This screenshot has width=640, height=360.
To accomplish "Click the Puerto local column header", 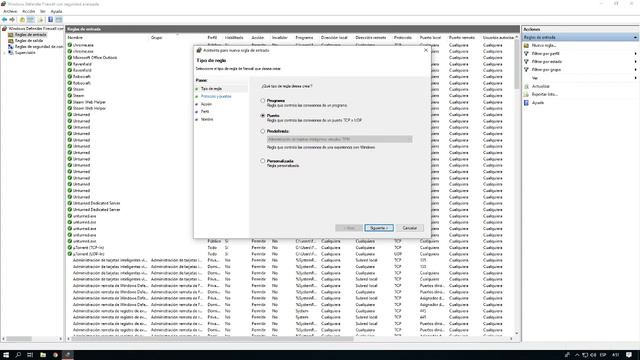I will click(430, 38).
